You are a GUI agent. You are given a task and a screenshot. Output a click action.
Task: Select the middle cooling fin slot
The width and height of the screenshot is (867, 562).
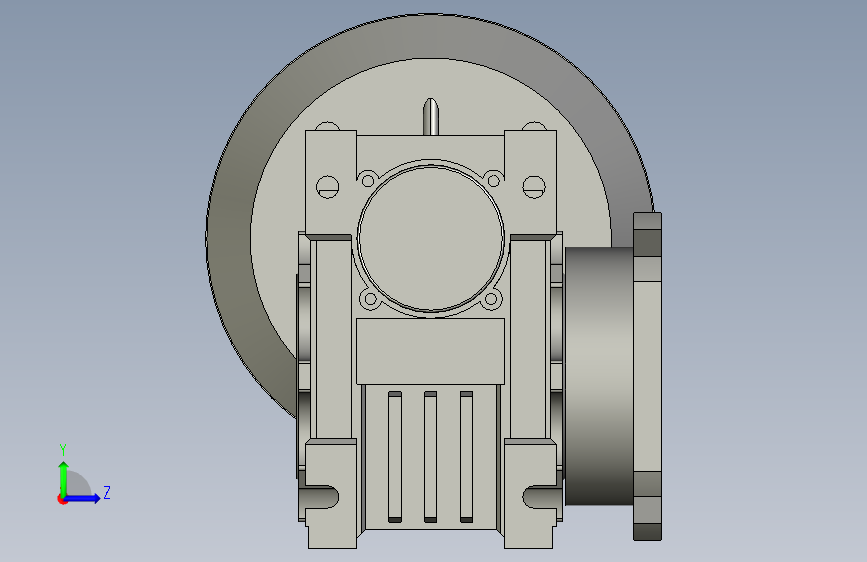[430, 457]
